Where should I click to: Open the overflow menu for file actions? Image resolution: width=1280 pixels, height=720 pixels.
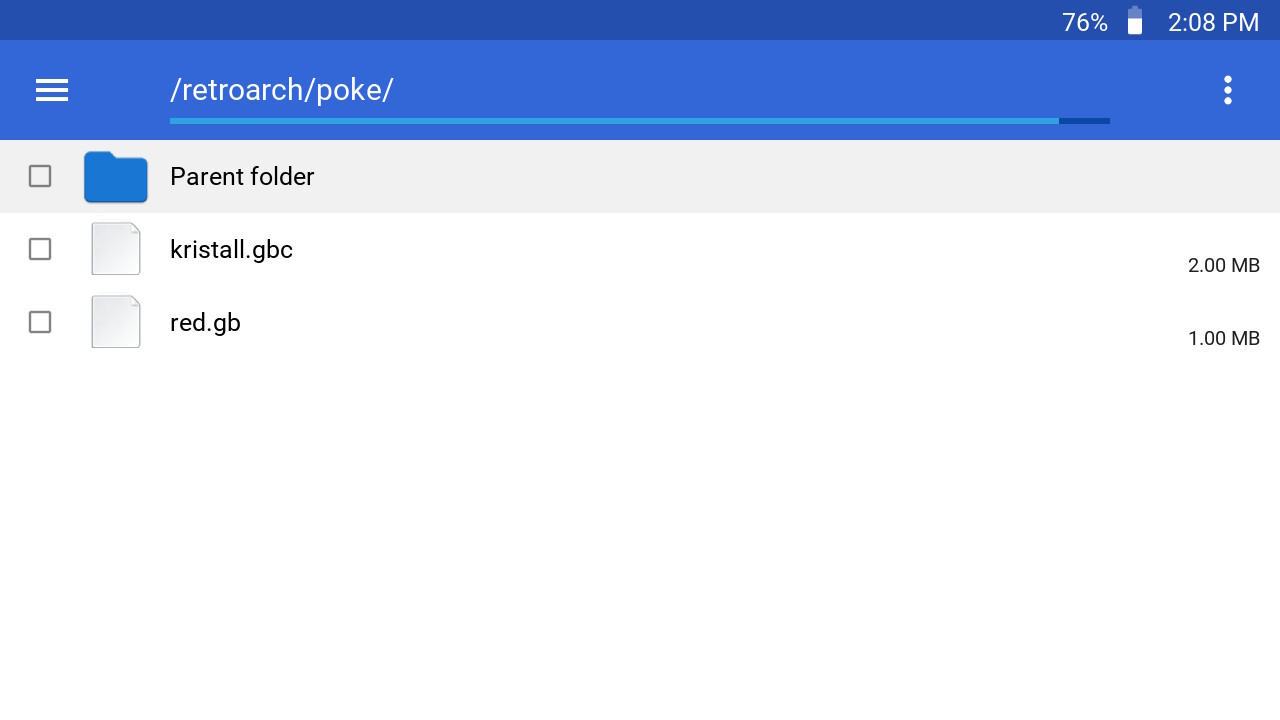1227,90
